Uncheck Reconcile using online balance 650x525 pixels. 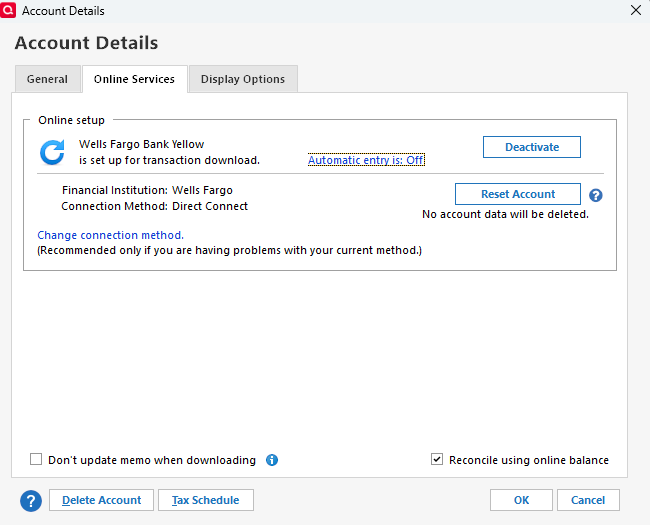[x=437, y=459]
